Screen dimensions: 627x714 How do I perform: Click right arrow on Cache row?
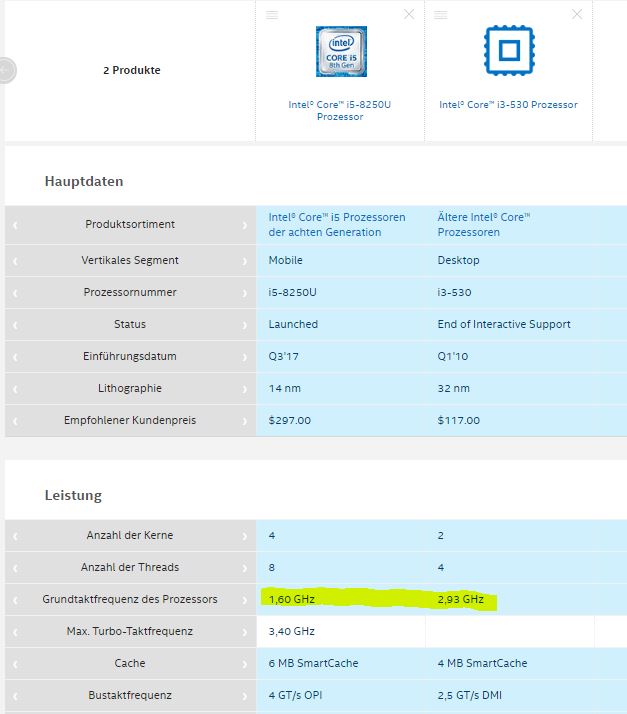coord(245,664)
